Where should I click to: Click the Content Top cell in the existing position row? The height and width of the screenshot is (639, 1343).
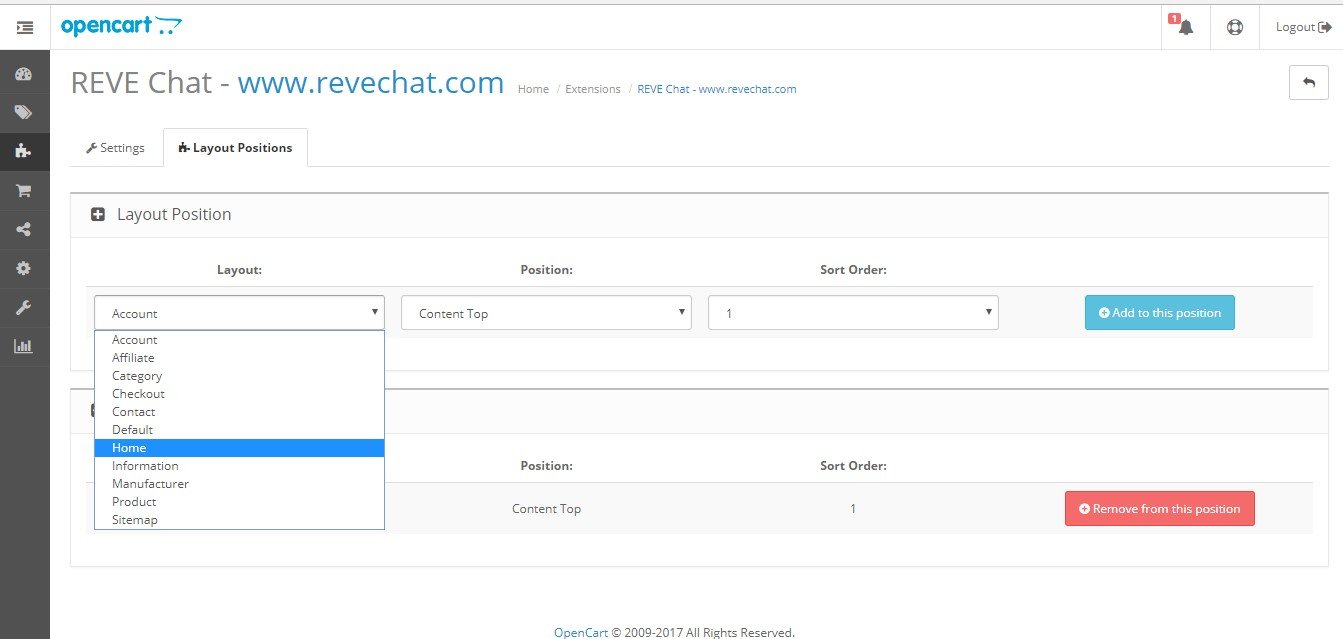546,509
